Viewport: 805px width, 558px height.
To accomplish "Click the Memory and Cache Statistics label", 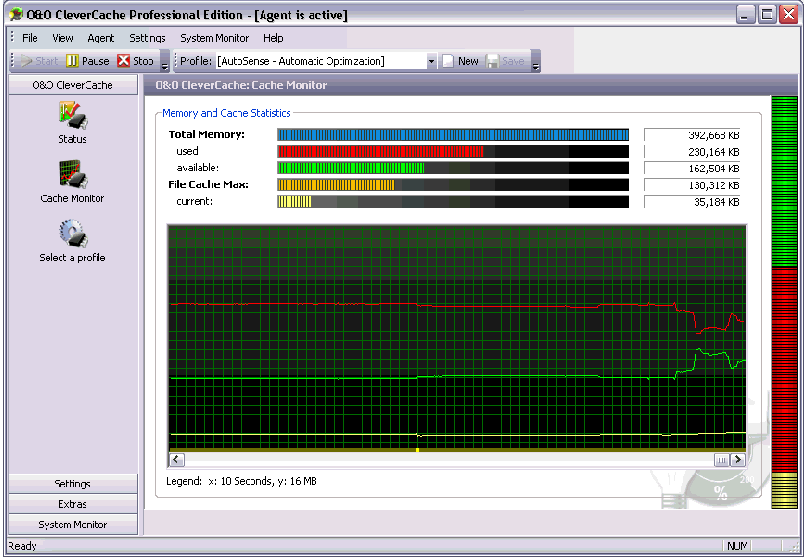I will (226, 113).
